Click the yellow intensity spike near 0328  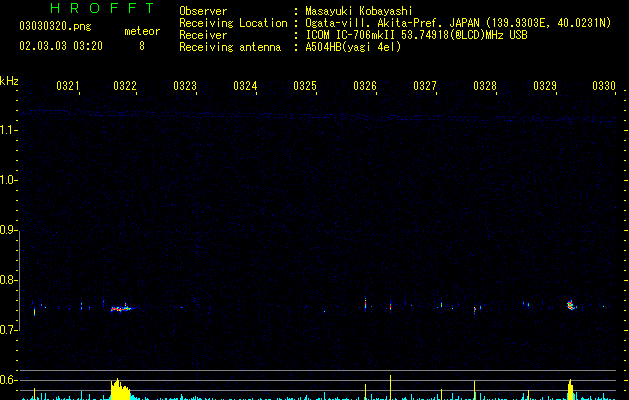475,390
